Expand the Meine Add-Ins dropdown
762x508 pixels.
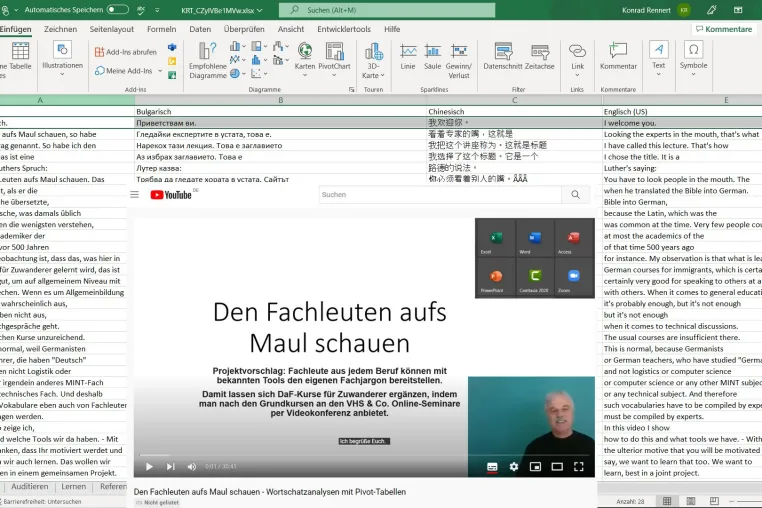click(x=160, y=71)
